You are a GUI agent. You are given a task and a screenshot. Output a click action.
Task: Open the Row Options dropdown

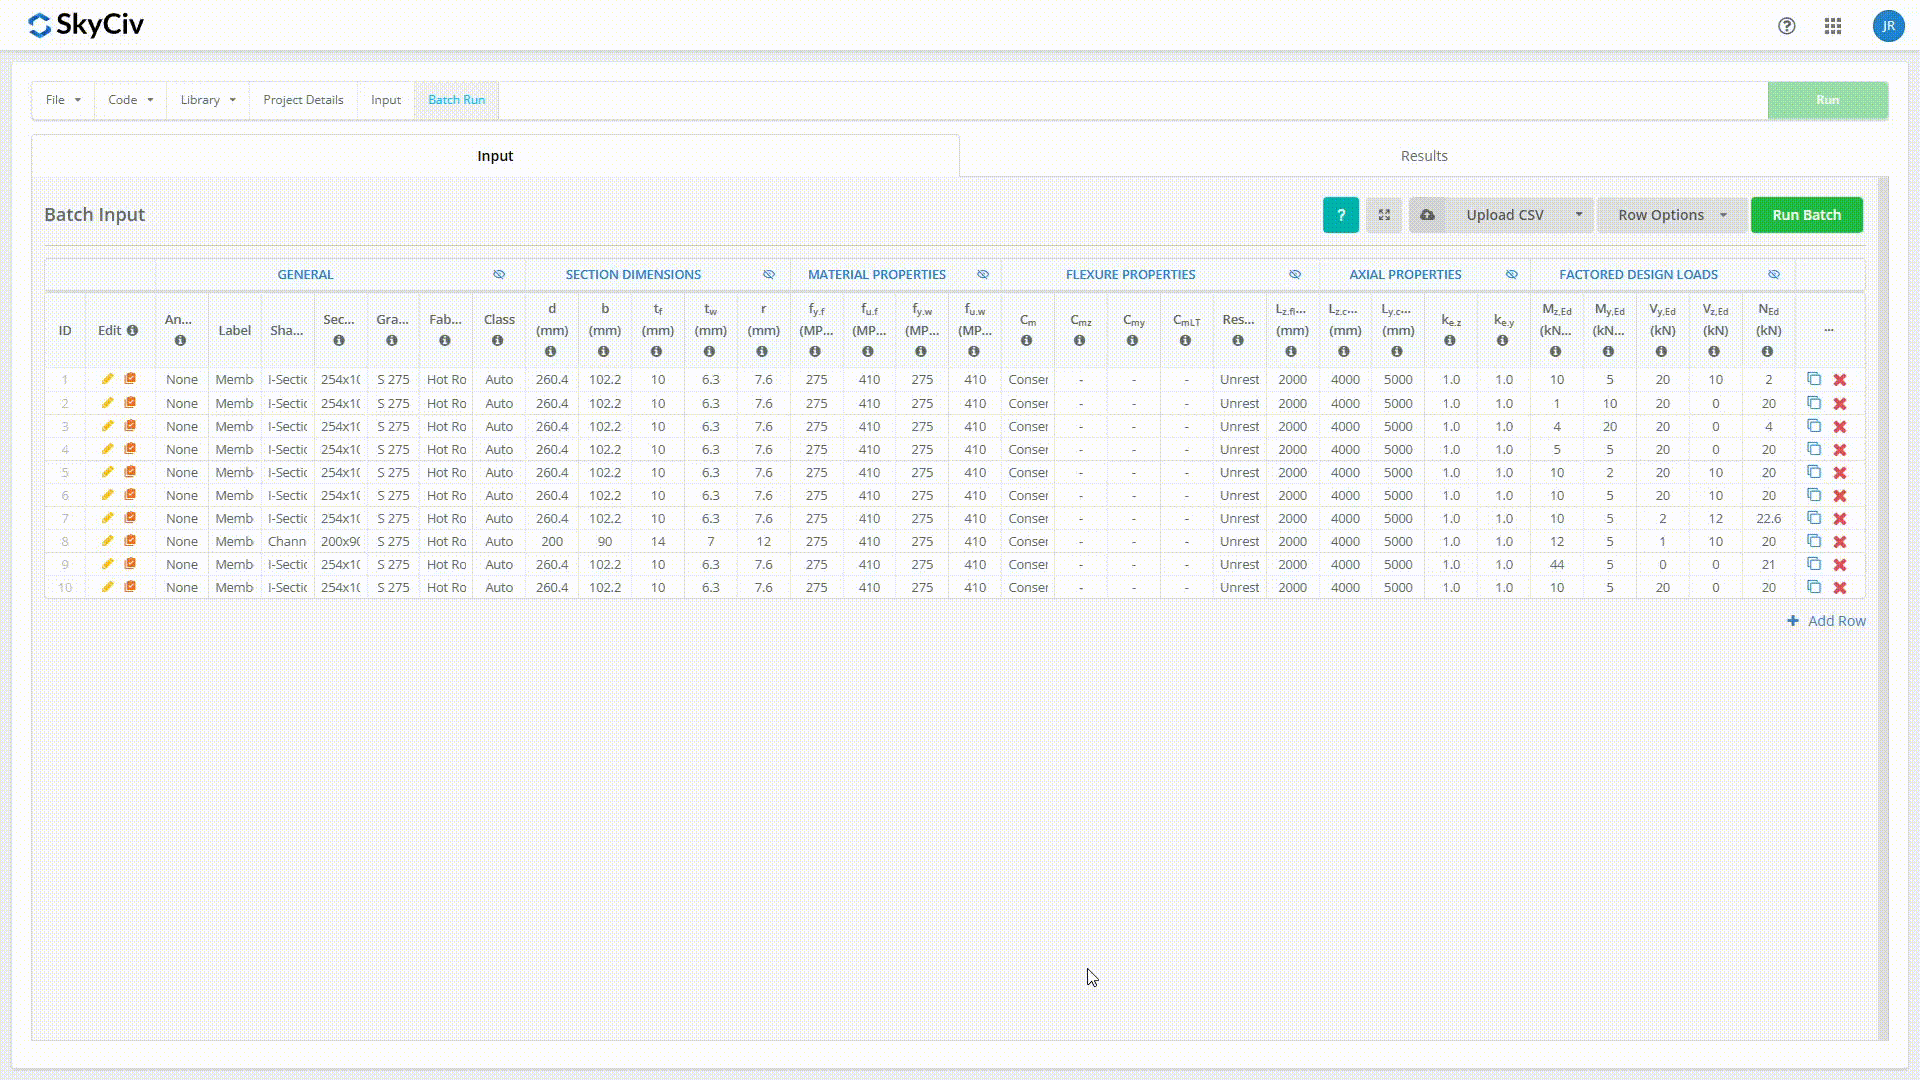tap(1672, 215)
